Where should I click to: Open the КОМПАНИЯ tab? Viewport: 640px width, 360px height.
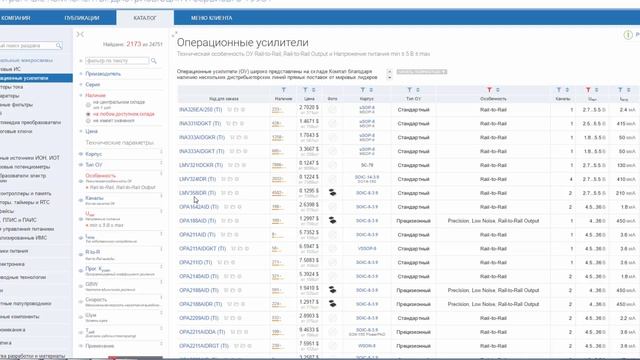16,18
